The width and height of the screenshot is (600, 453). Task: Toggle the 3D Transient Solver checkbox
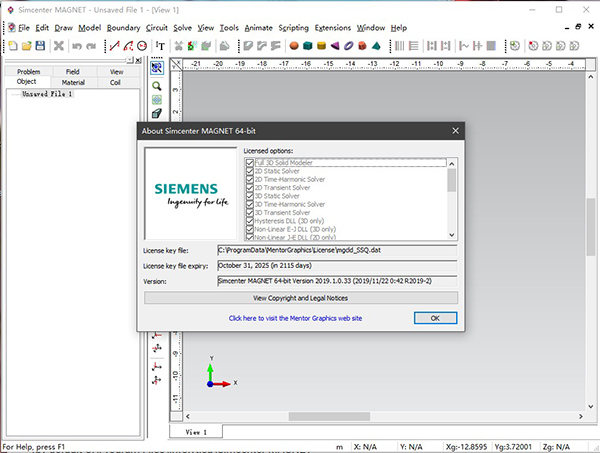point(250,212)
